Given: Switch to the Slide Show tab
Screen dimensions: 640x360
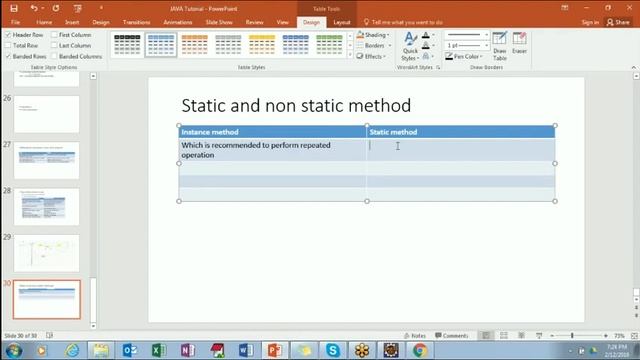Looking at the screenshot, I should [219, 22].
